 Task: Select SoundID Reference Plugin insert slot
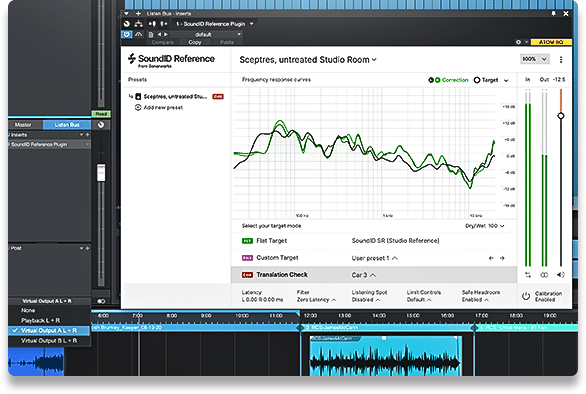[x=49, y=144]
